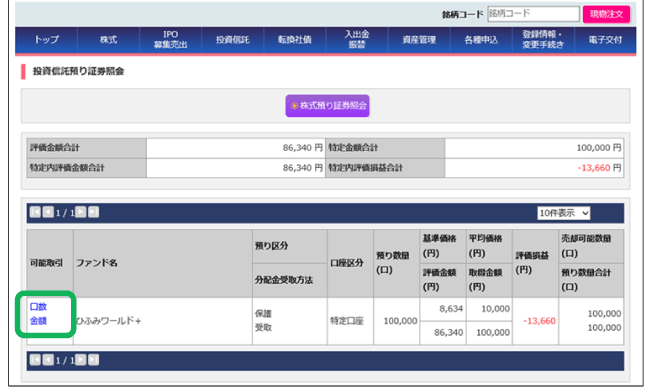The height and width of the screenshot is (390, 654).
Task: Go to first page in bottom pager
Action: 35,360
